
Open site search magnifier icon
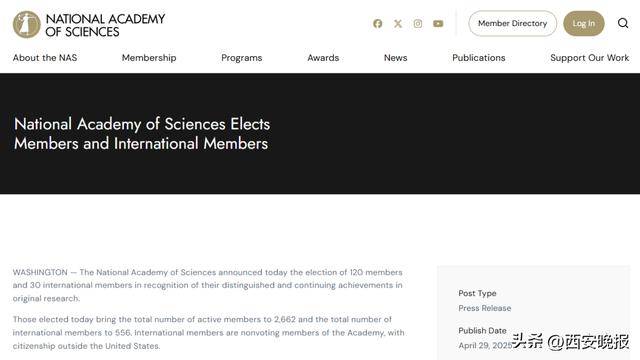[x=623, y=23]
